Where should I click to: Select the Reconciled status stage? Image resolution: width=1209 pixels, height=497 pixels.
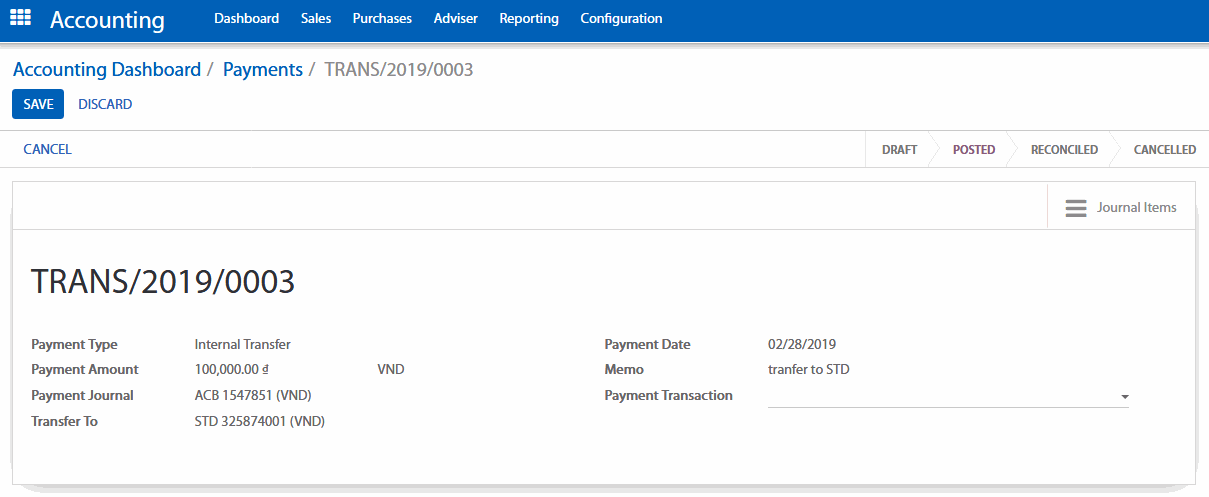(1064, 150)
